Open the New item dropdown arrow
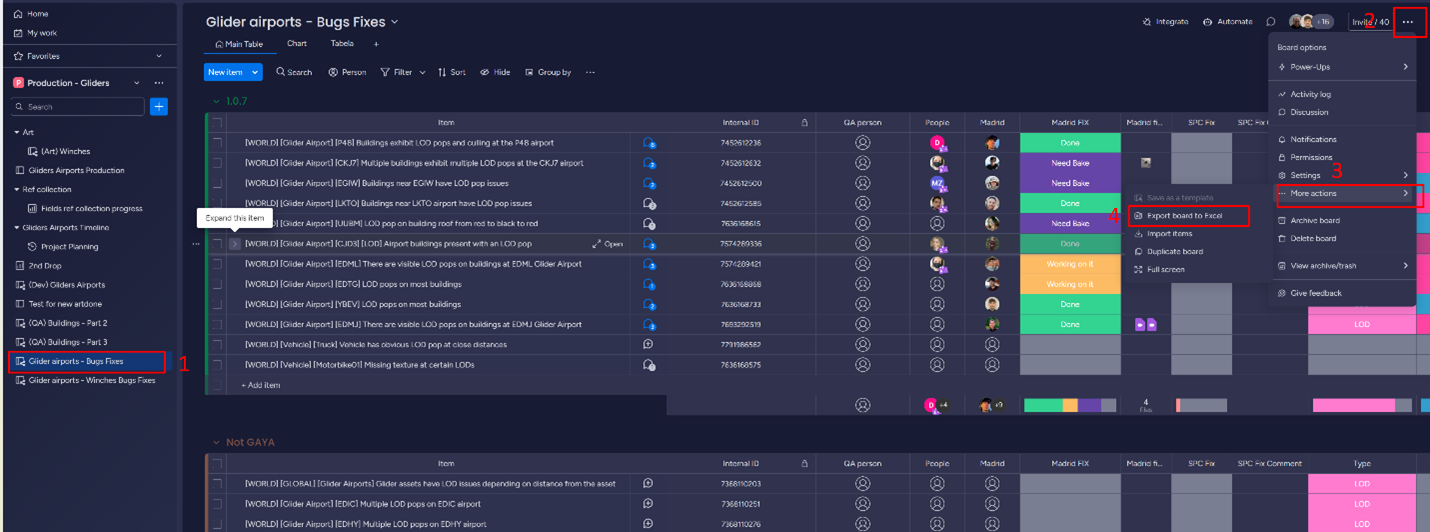 coord(255,72)
